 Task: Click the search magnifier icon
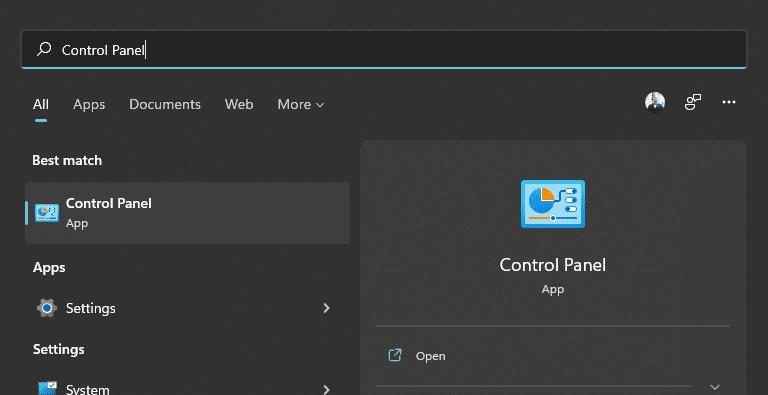[44, 49]
